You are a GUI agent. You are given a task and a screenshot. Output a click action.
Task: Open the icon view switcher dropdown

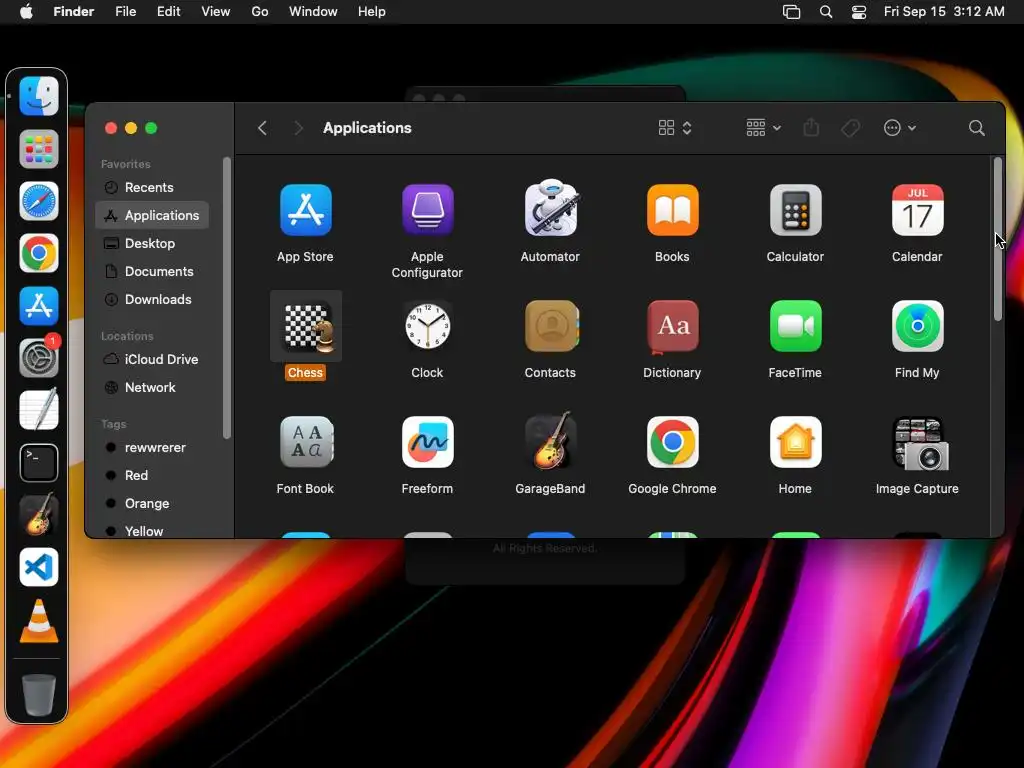[675, 128]
